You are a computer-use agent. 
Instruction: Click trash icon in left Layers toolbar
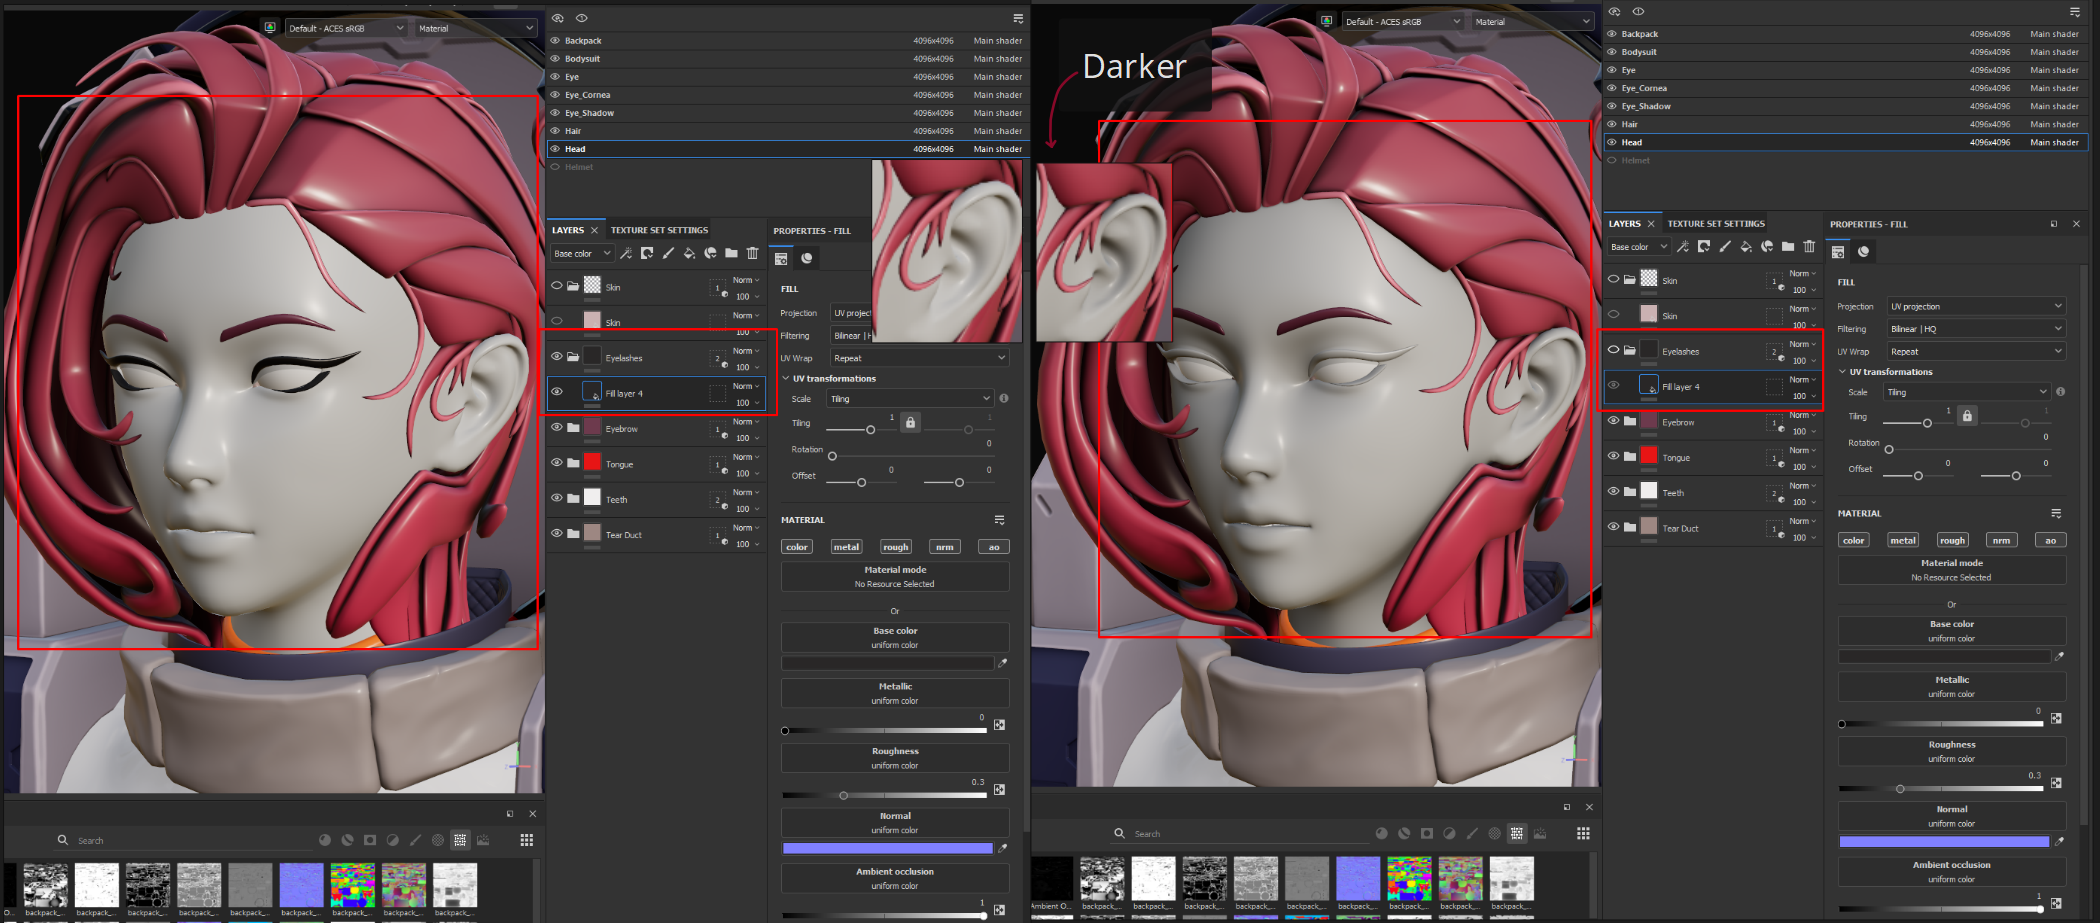tap(752, 253)
